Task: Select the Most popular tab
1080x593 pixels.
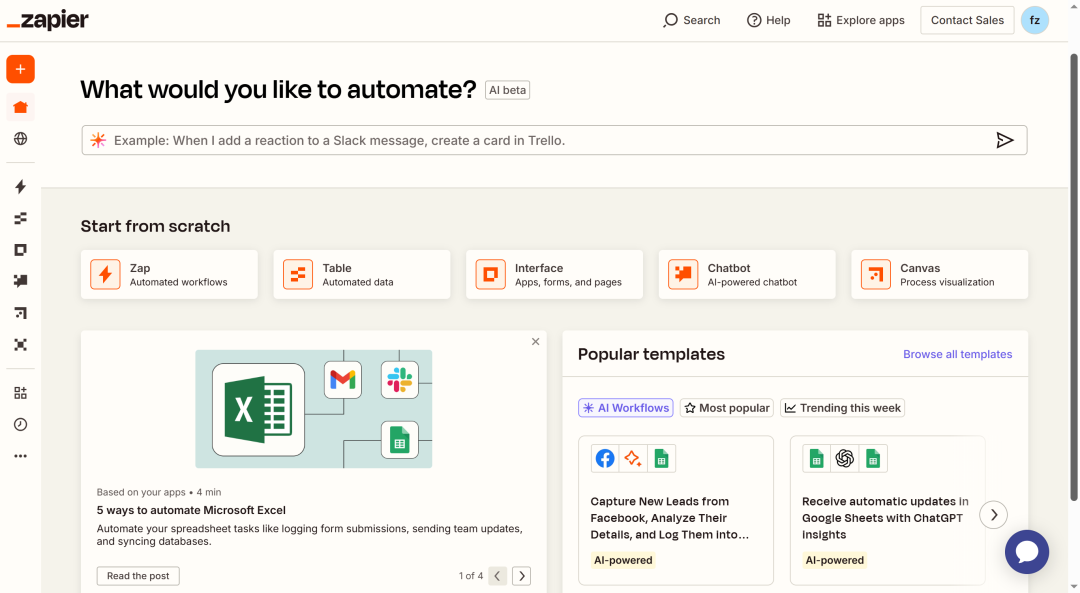Action: click(727, 408)
